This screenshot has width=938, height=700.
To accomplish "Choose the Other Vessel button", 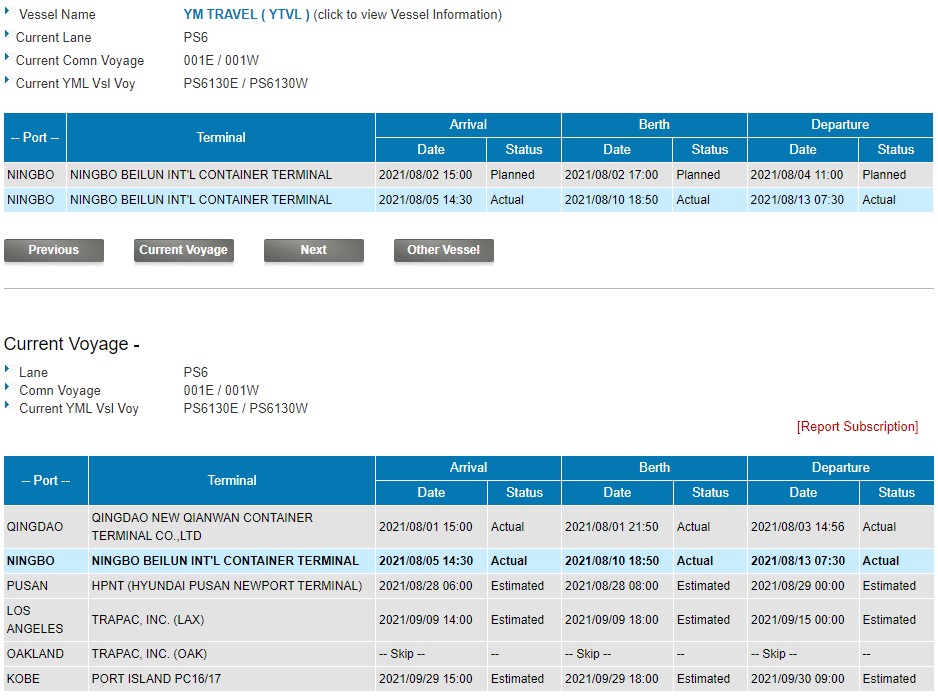I will (x=443, y=250).
